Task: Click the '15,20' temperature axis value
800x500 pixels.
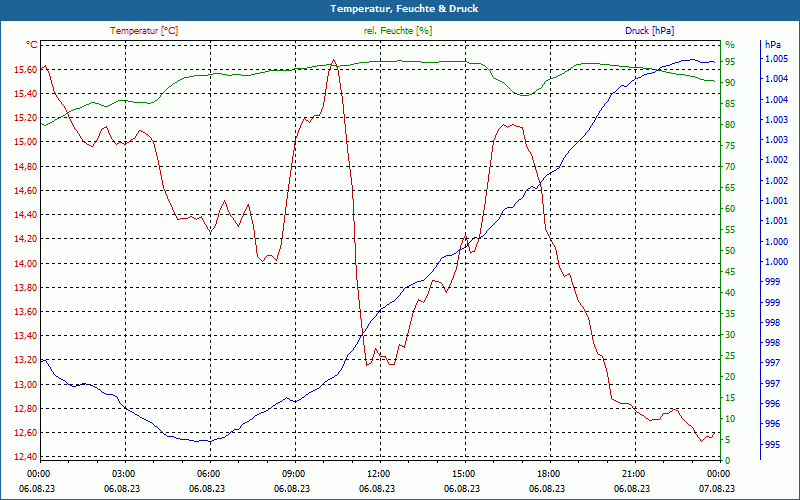Action: point(25,117)
